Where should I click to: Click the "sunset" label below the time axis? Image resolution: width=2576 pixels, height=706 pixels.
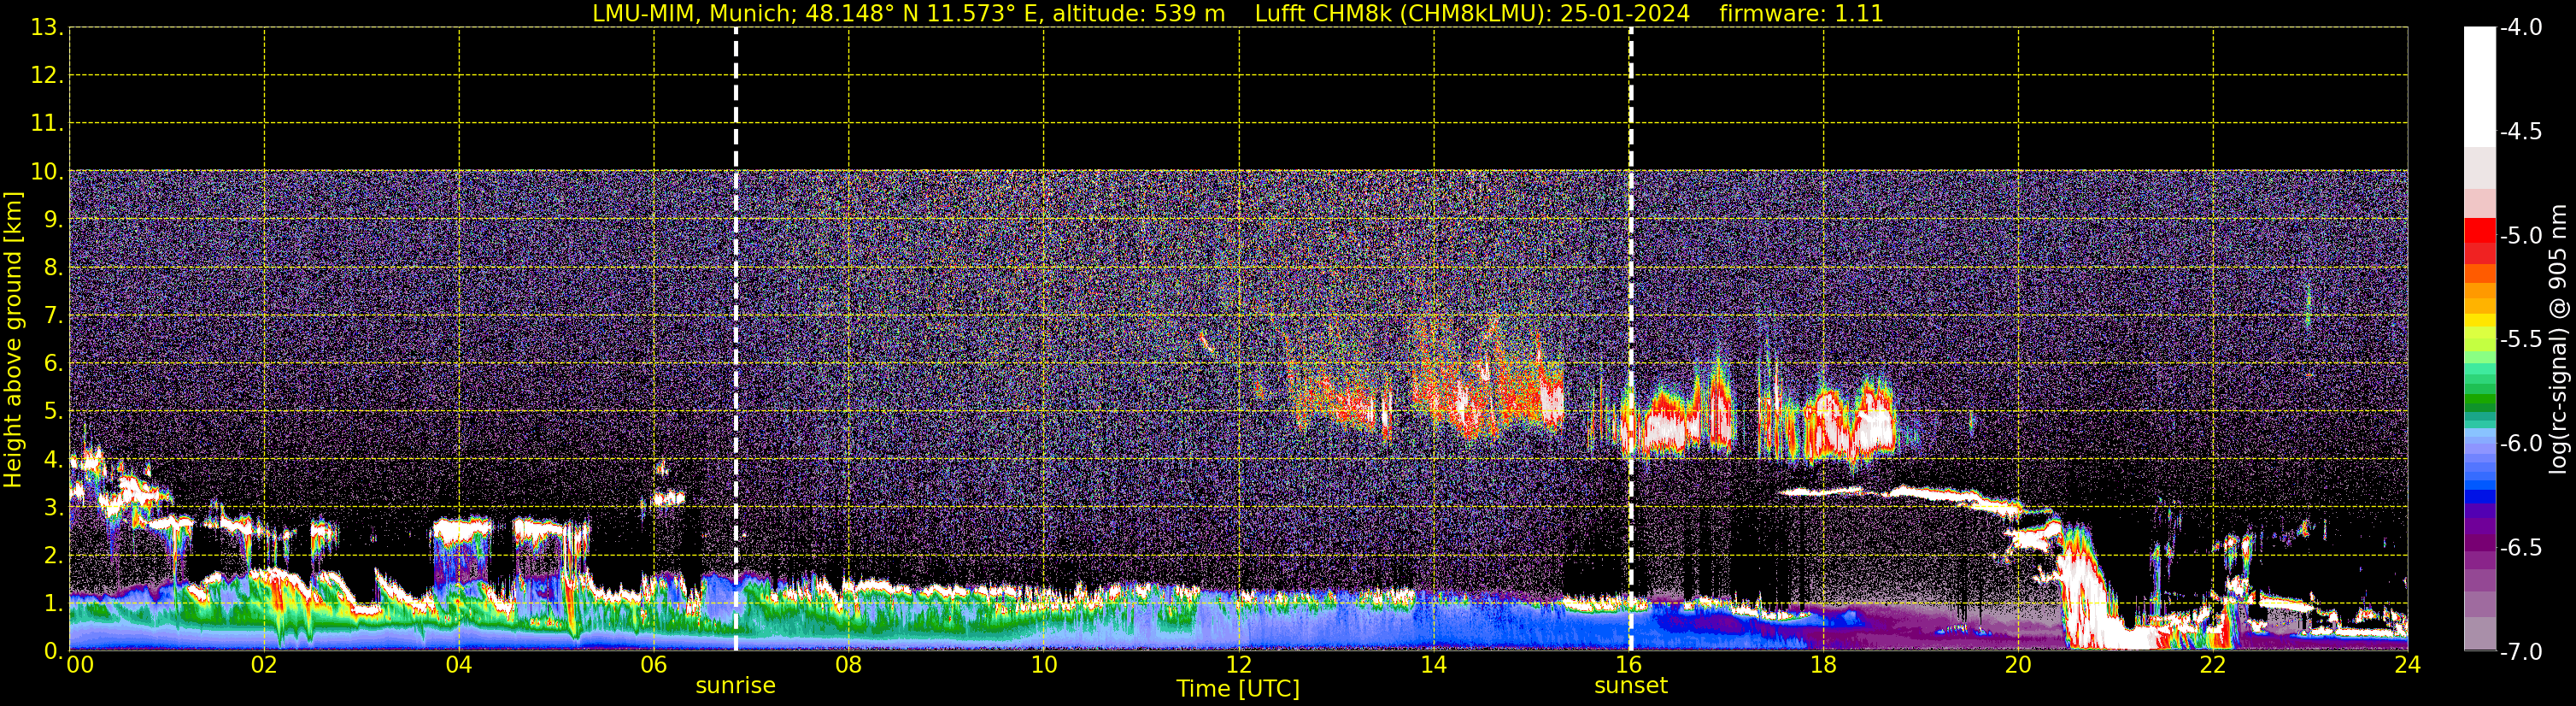(x=1631, y=686)
